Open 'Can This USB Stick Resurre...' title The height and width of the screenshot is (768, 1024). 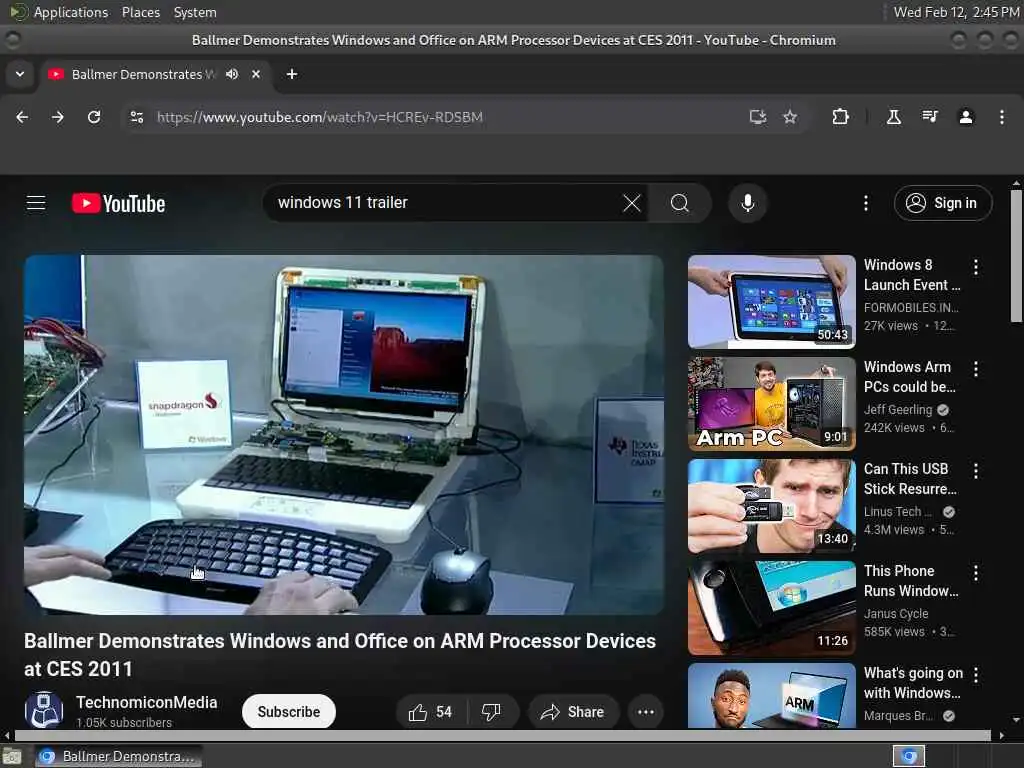click(x=910, y=479)
